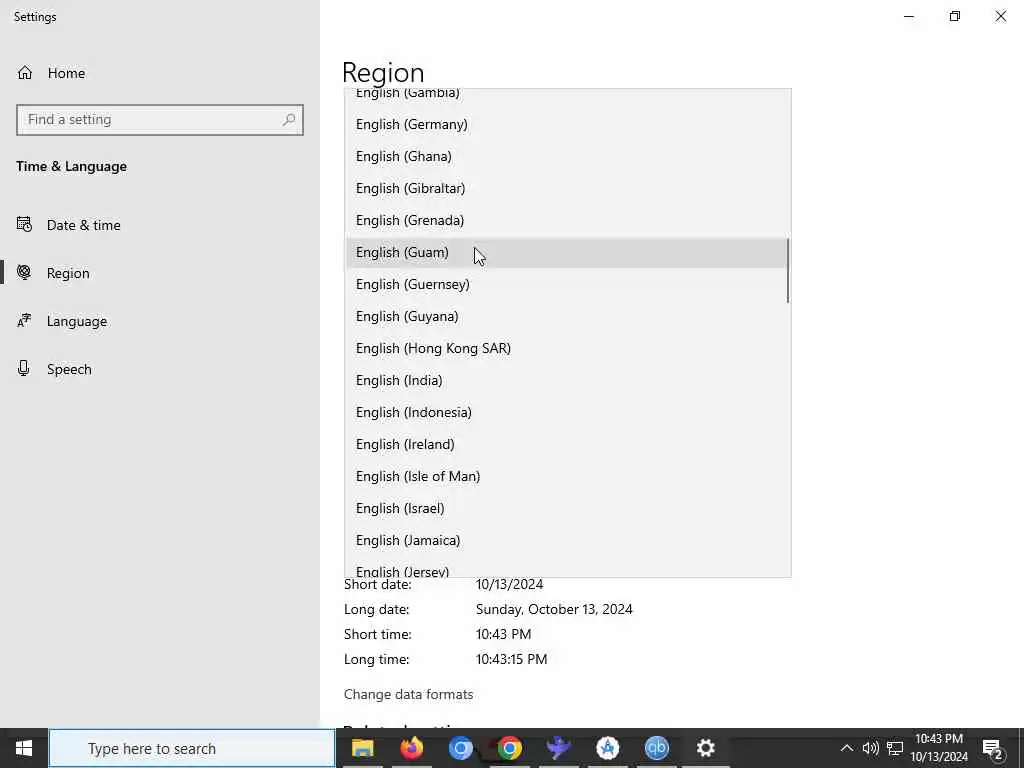Select highlighted English (Guam) entry
The image size is (1024, 768).
tap(567, 252)
